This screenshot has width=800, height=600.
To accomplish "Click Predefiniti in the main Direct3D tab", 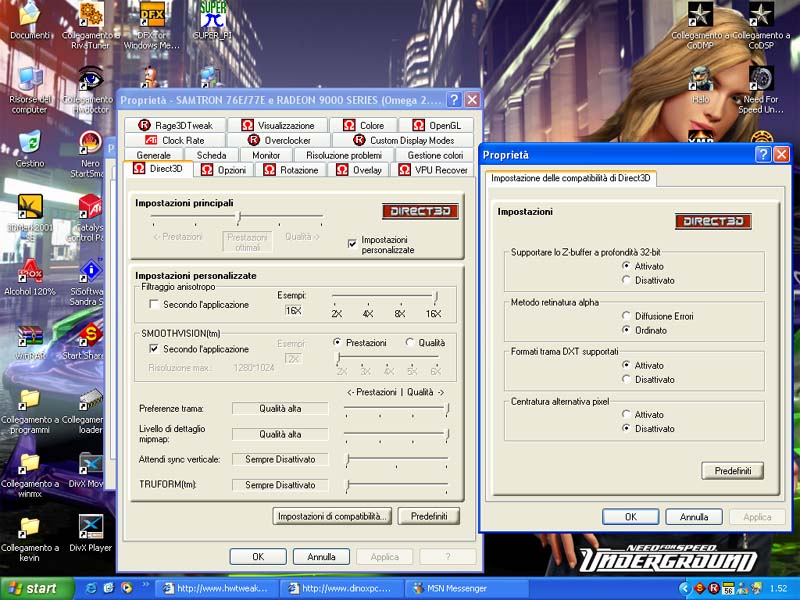I will point(429,516).
